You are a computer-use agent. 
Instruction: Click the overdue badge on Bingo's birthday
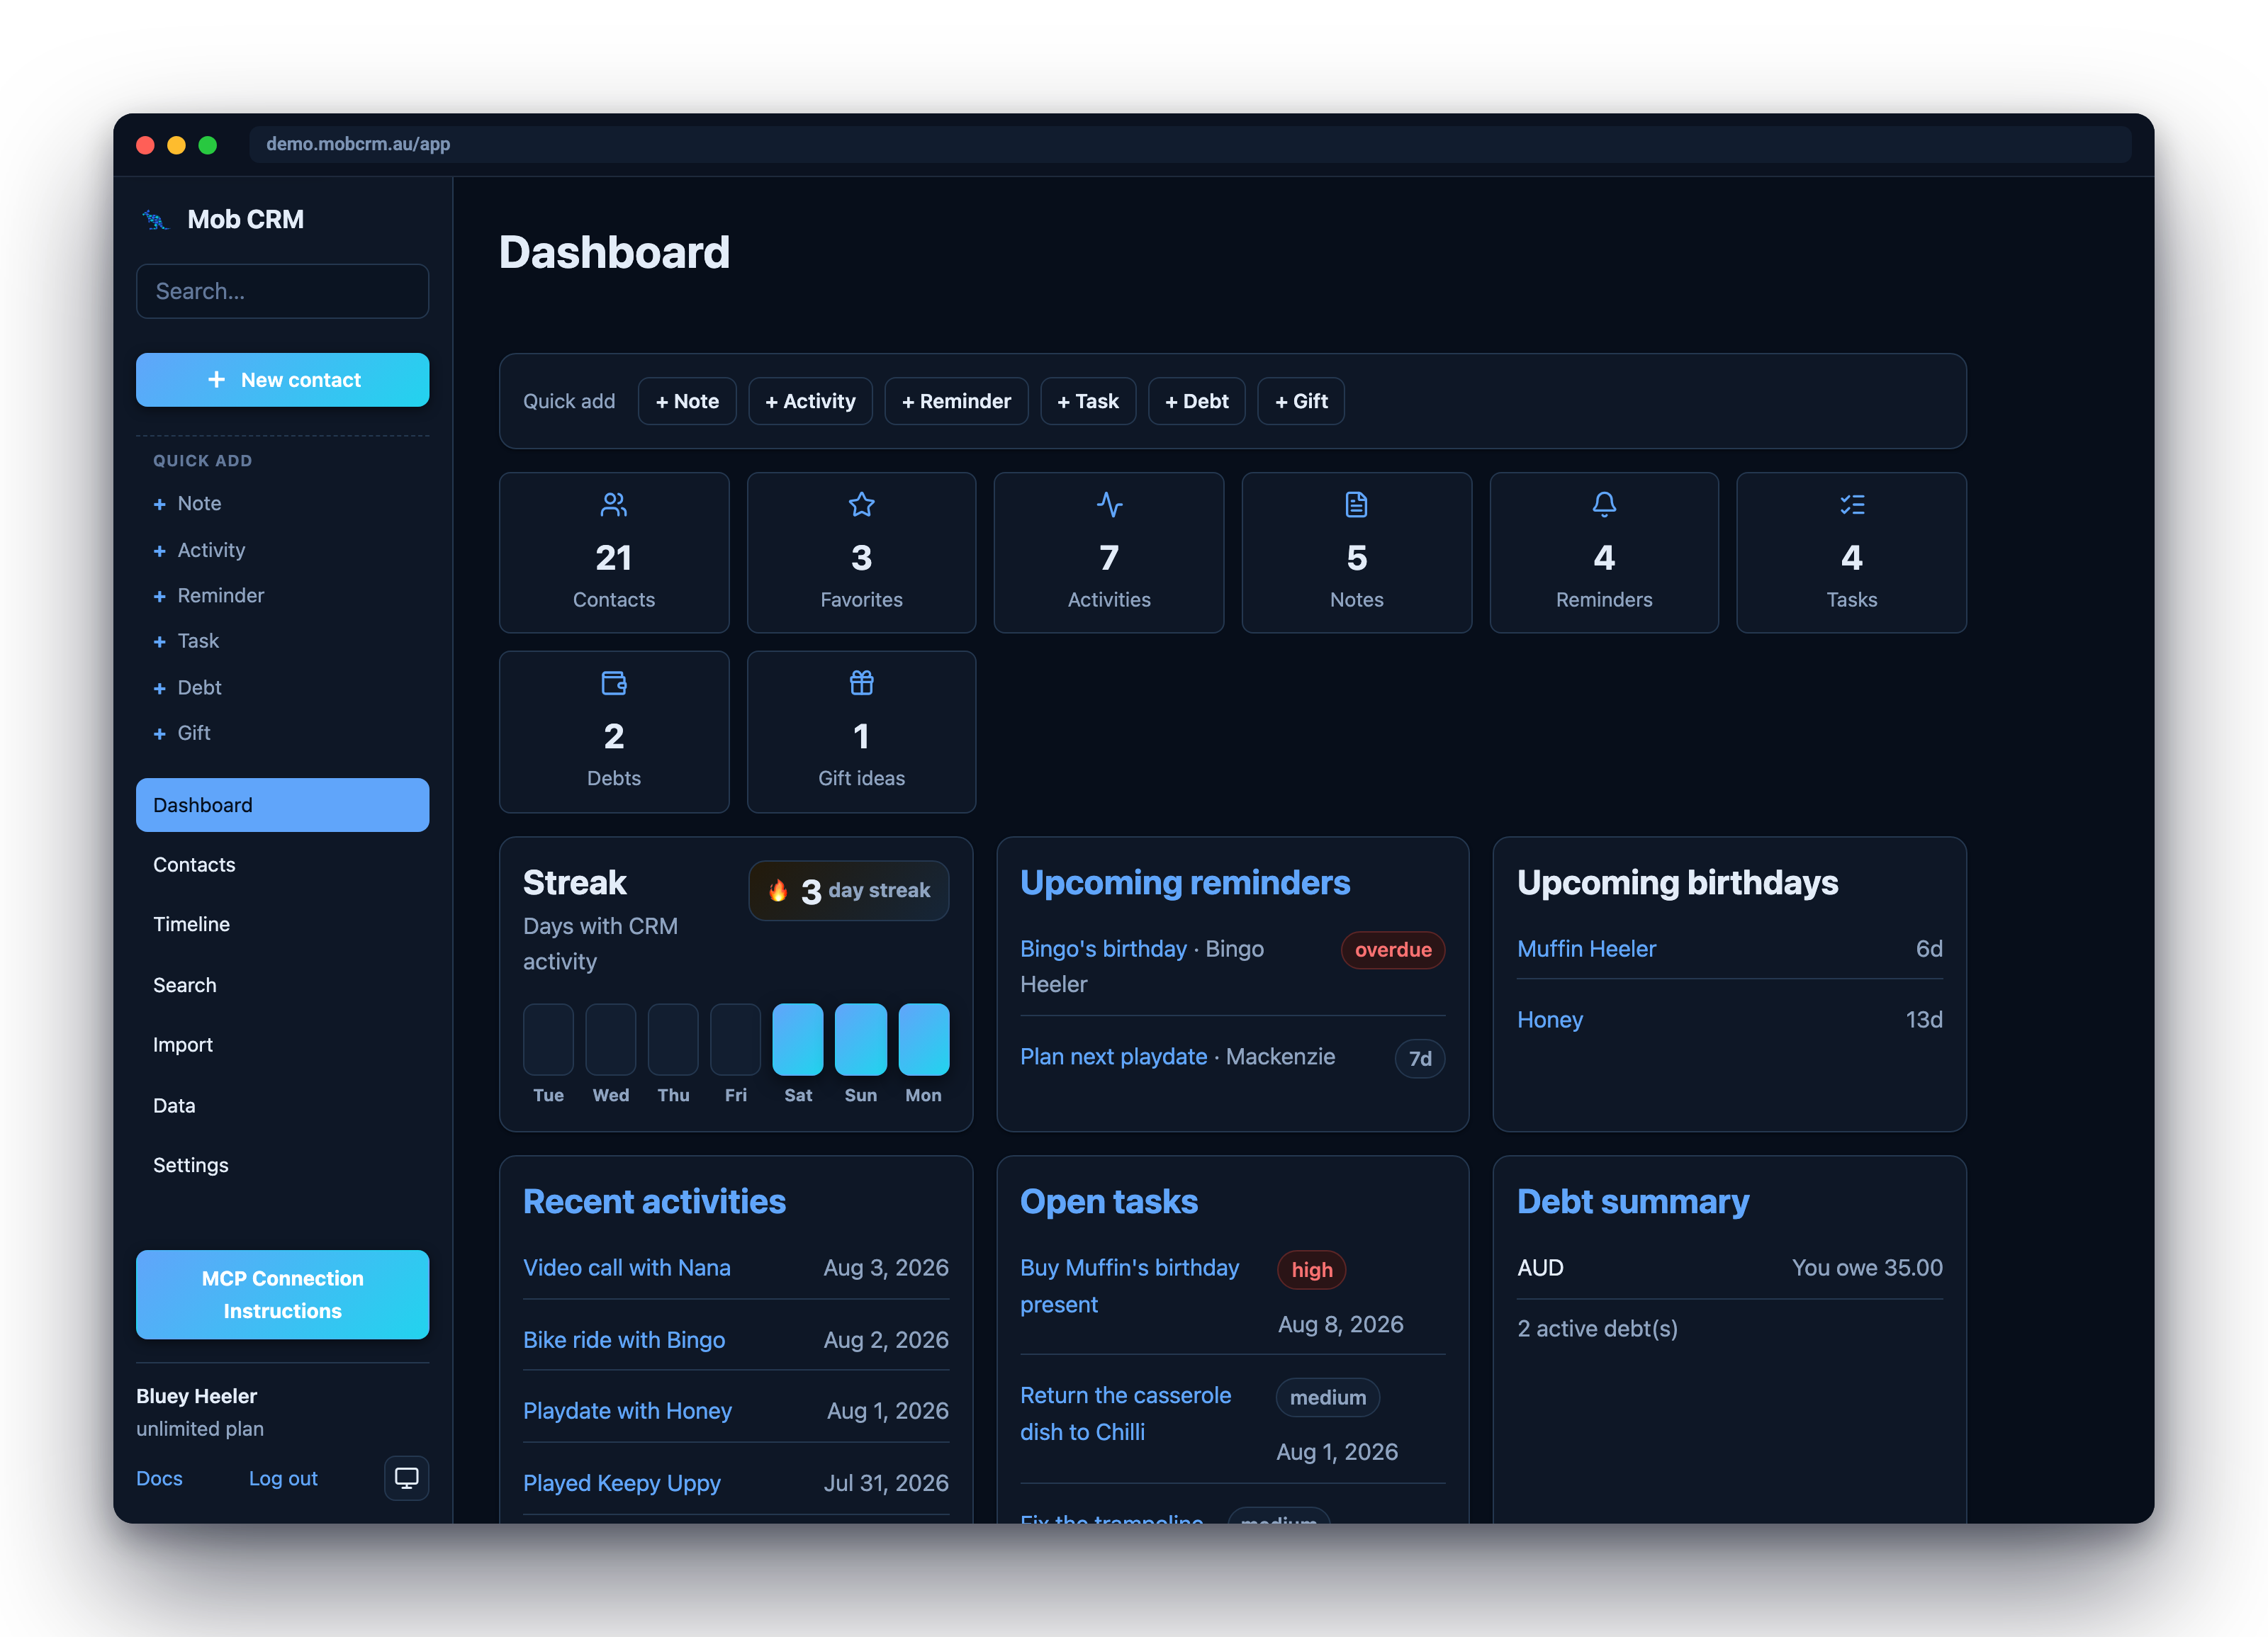tap(1393, 950)
